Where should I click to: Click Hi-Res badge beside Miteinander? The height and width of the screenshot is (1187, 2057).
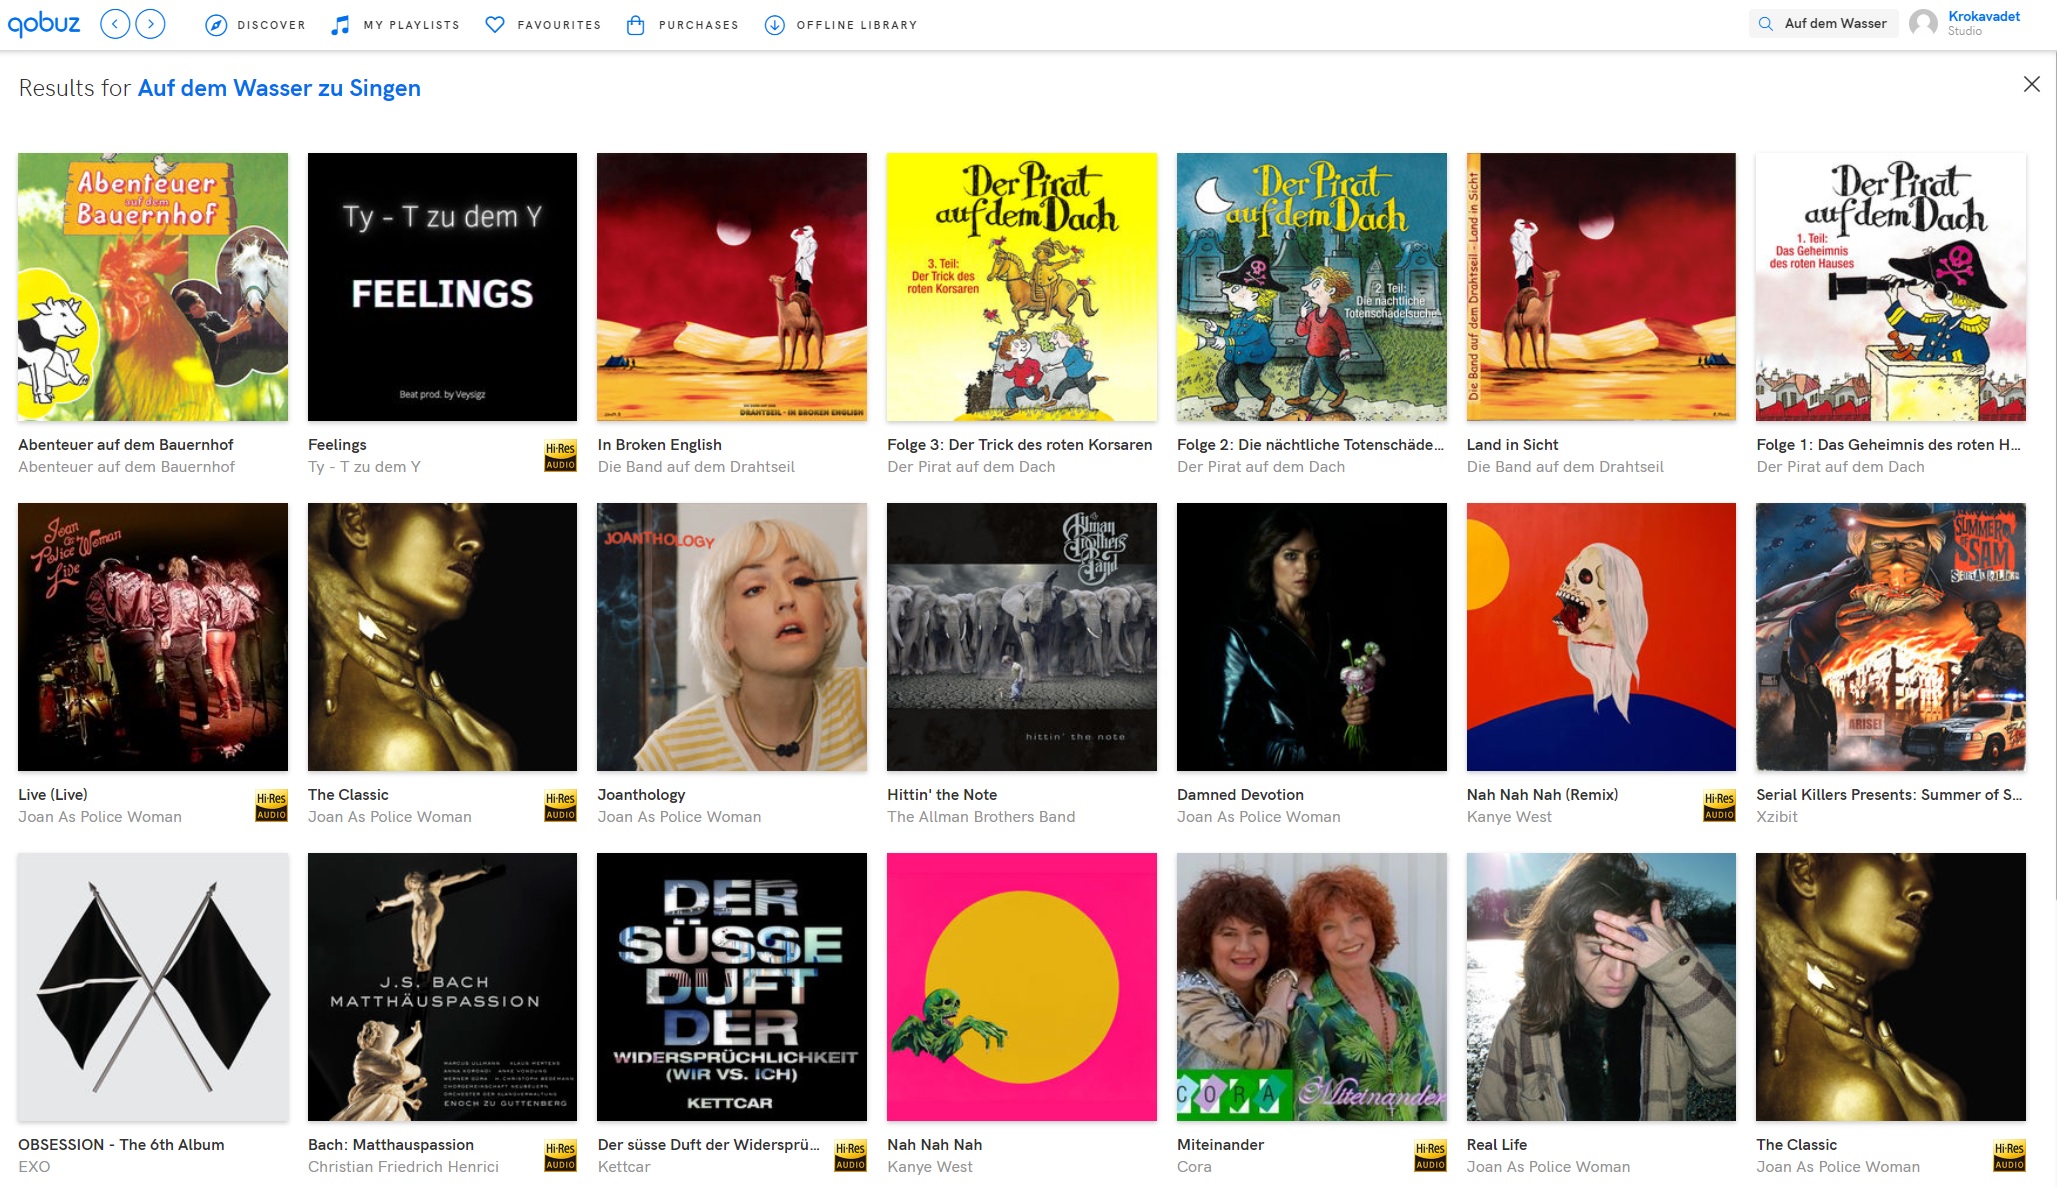point(1430,1156)
